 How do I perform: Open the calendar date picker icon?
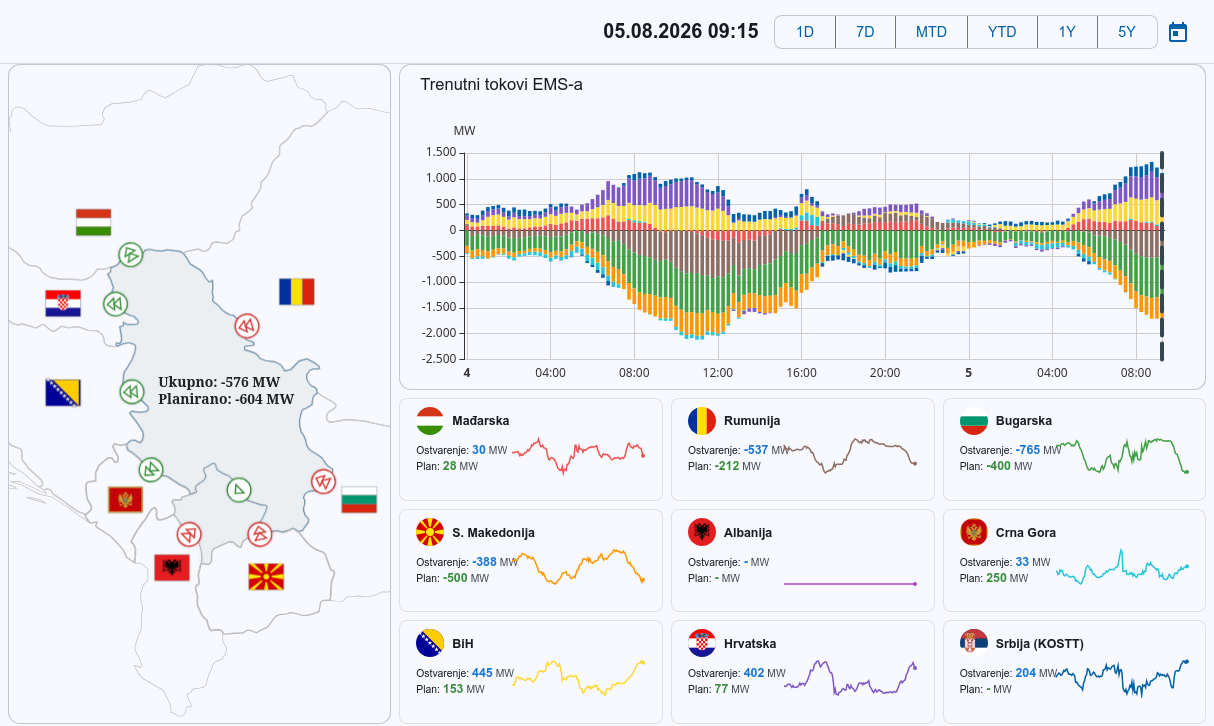pyautogui.click(x=1178, y=32)
